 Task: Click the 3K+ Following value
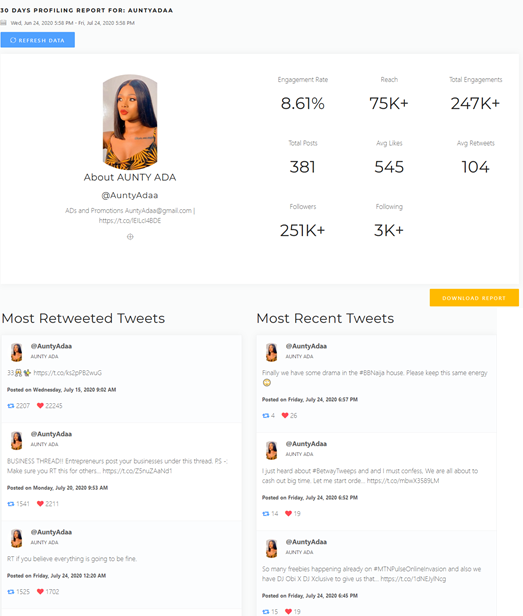click(389, 231)
